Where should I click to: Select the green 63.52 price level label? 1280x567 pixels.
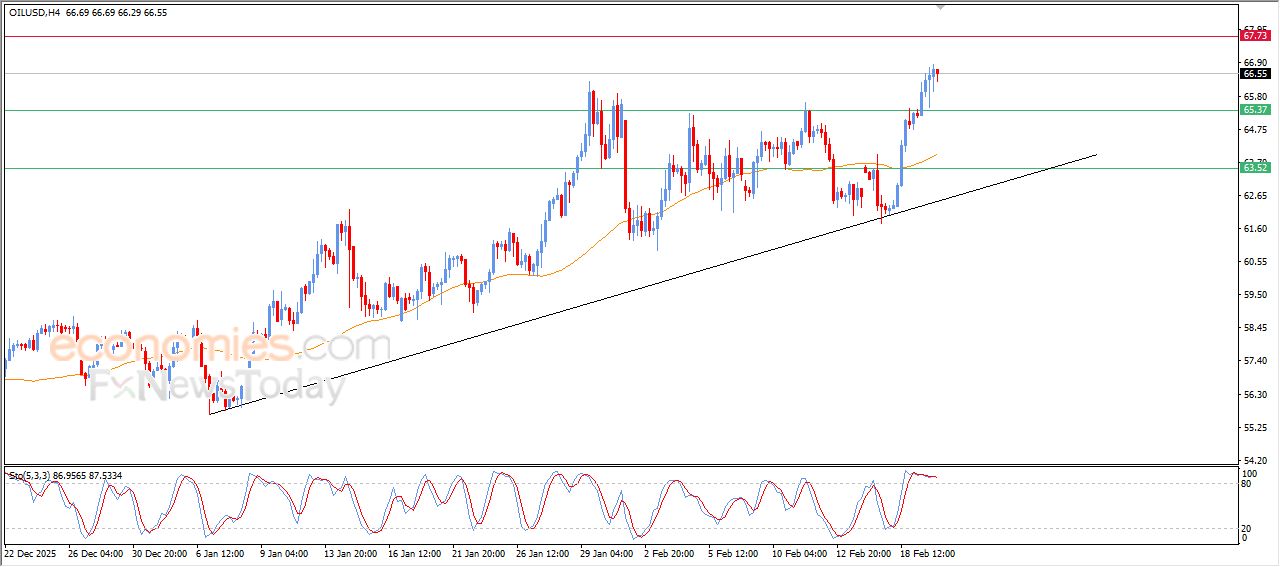tap(1254, 168)
